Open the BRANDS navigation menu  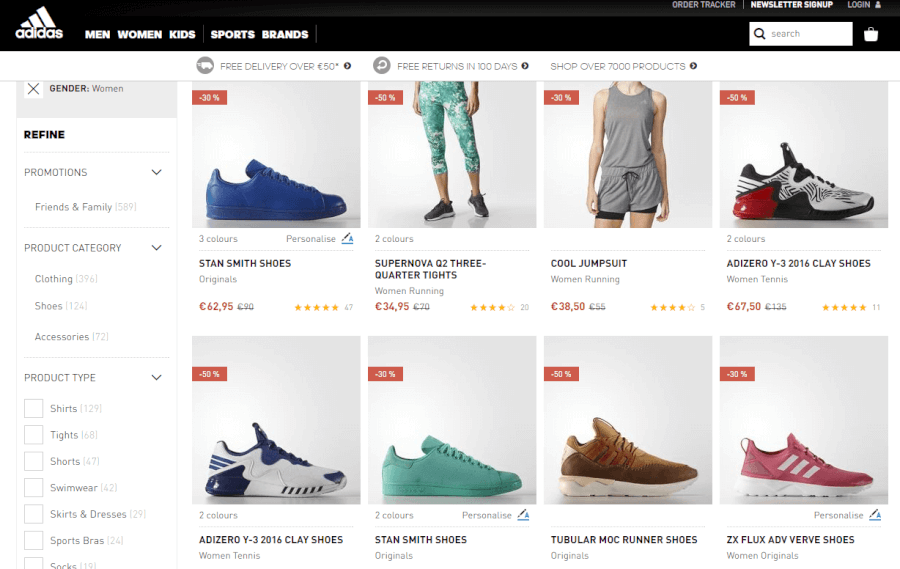pyautogui.click(x=285, y=34)
